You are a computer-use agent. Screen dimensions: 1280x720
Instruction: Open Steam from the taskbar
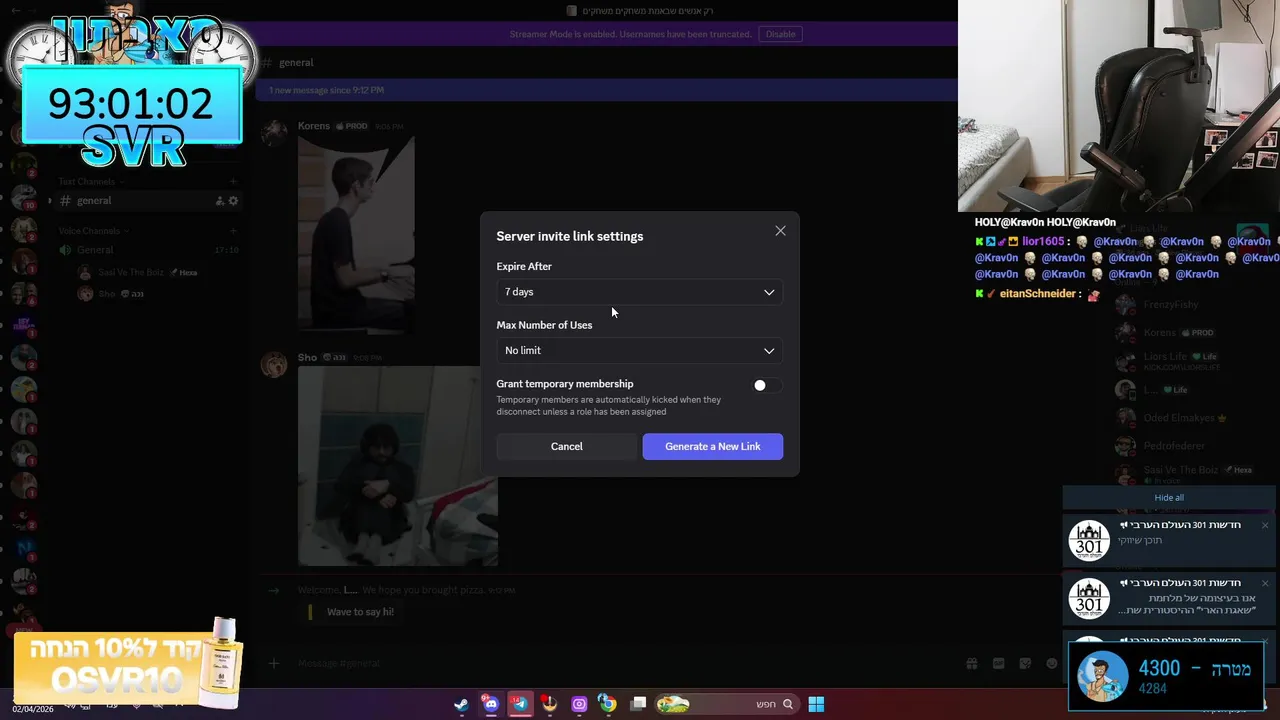click(461, 704)
